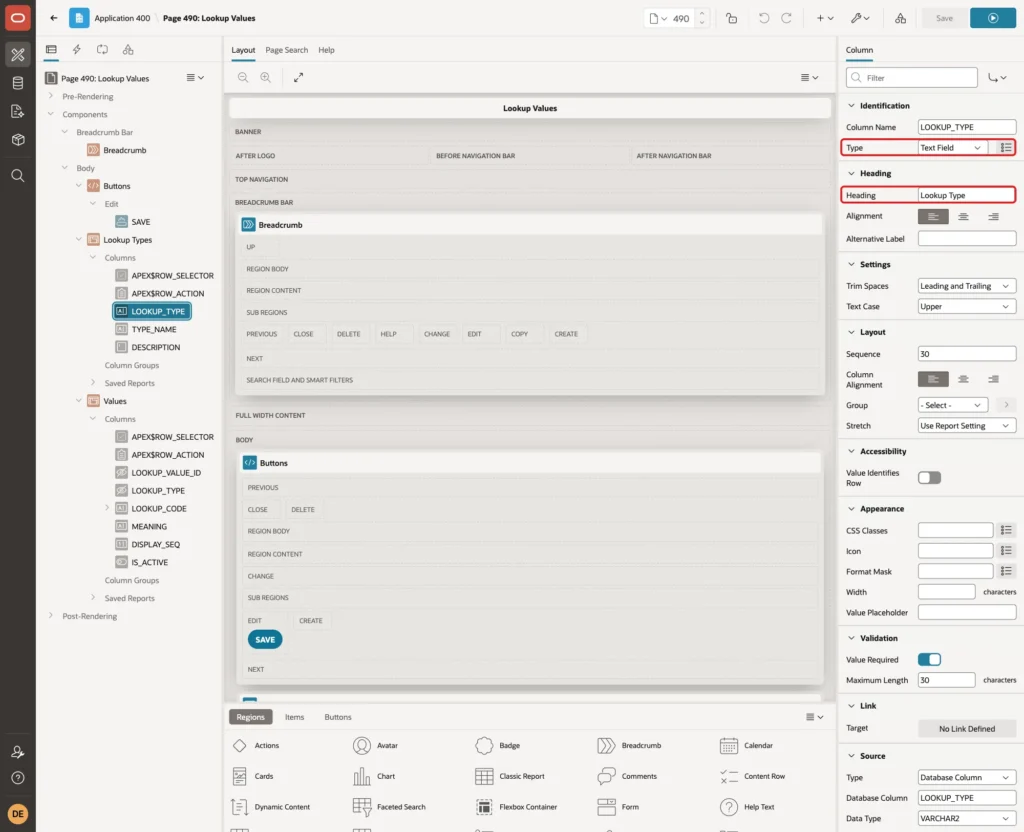Undo the last change

tap(763, 18)
